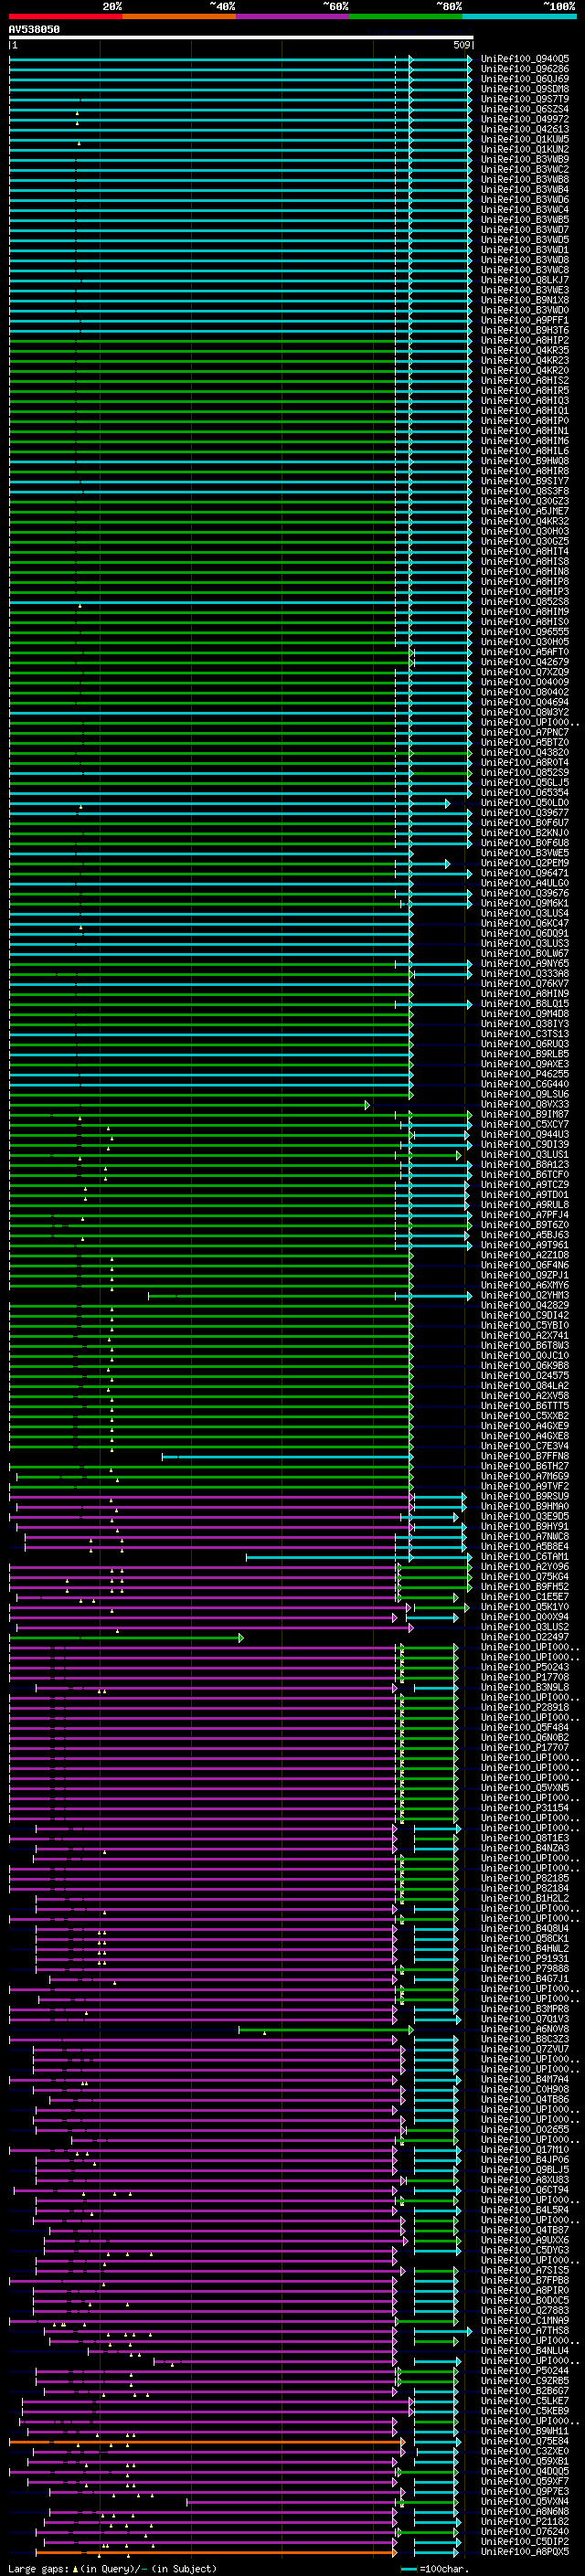The width and height of the screenshot is (585, 2576).
Task: Click the query end position 509 label
Action: (x=463, y=45)
